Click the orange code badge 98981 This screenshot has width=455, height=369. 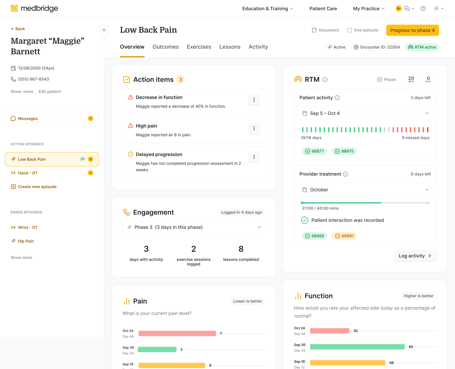click(344, 236)
